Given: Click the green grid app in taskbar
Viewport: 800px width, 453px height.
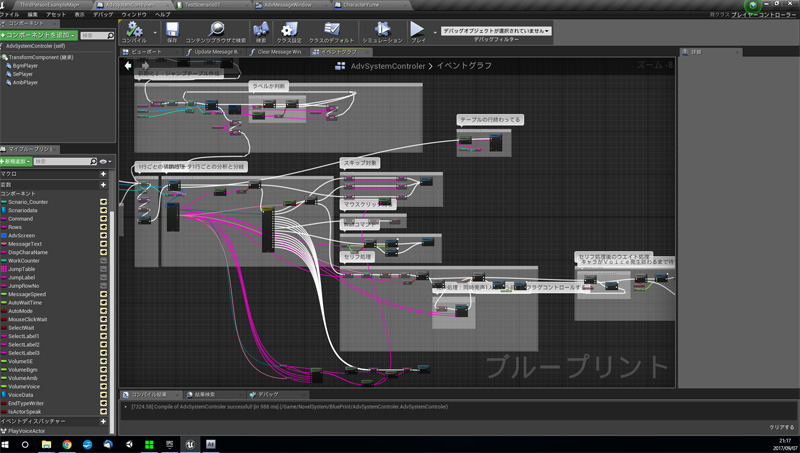Looking at the screenshot, I should (149, 444).
